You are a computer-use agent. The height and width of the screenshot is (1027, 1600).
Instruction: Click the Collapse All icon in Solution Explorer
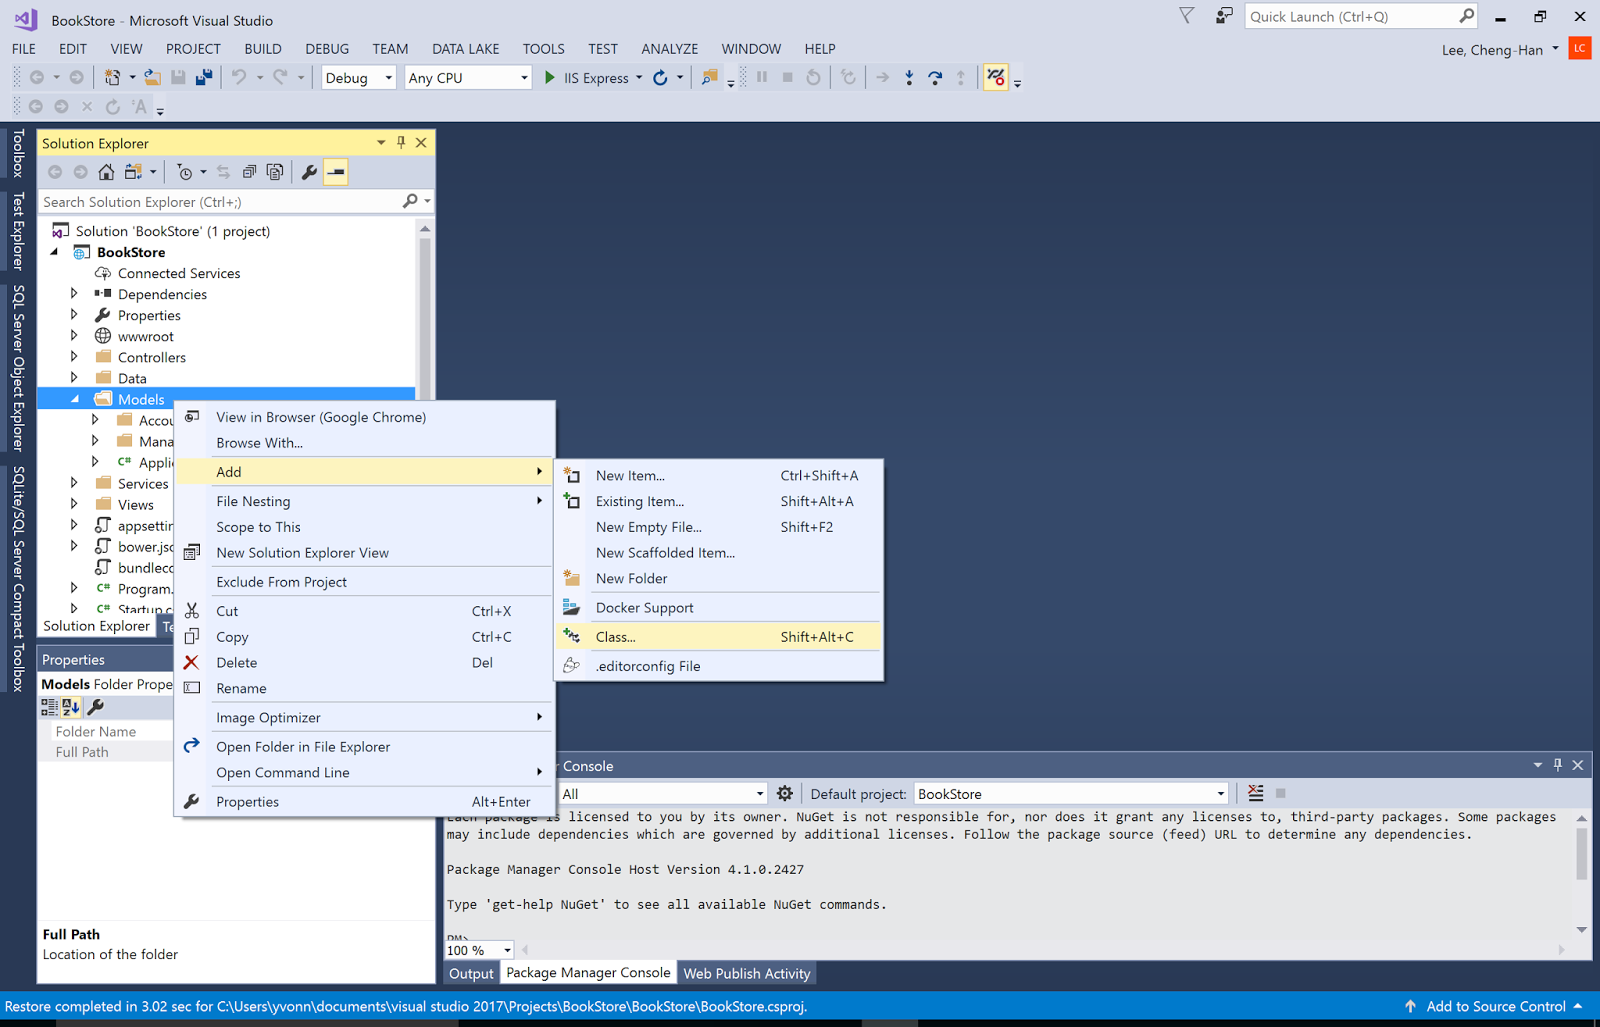point(249,172)
